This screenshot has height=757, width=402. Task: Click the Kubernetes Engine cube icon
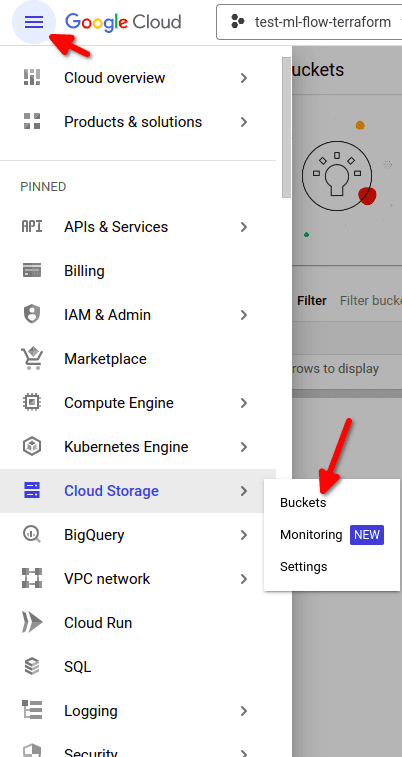pyautogui.click(x=32, y=447)
